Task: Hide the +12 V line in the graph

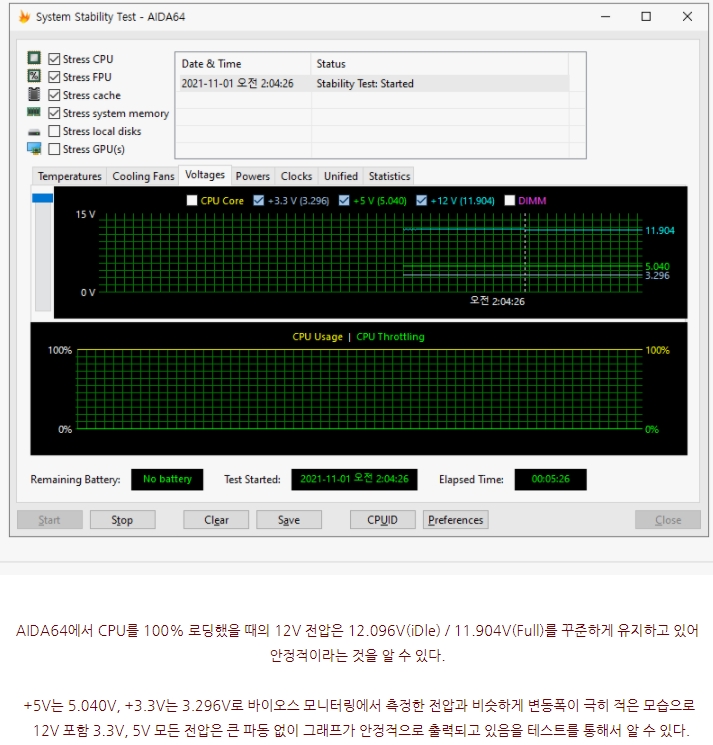Action: [421, 201]
